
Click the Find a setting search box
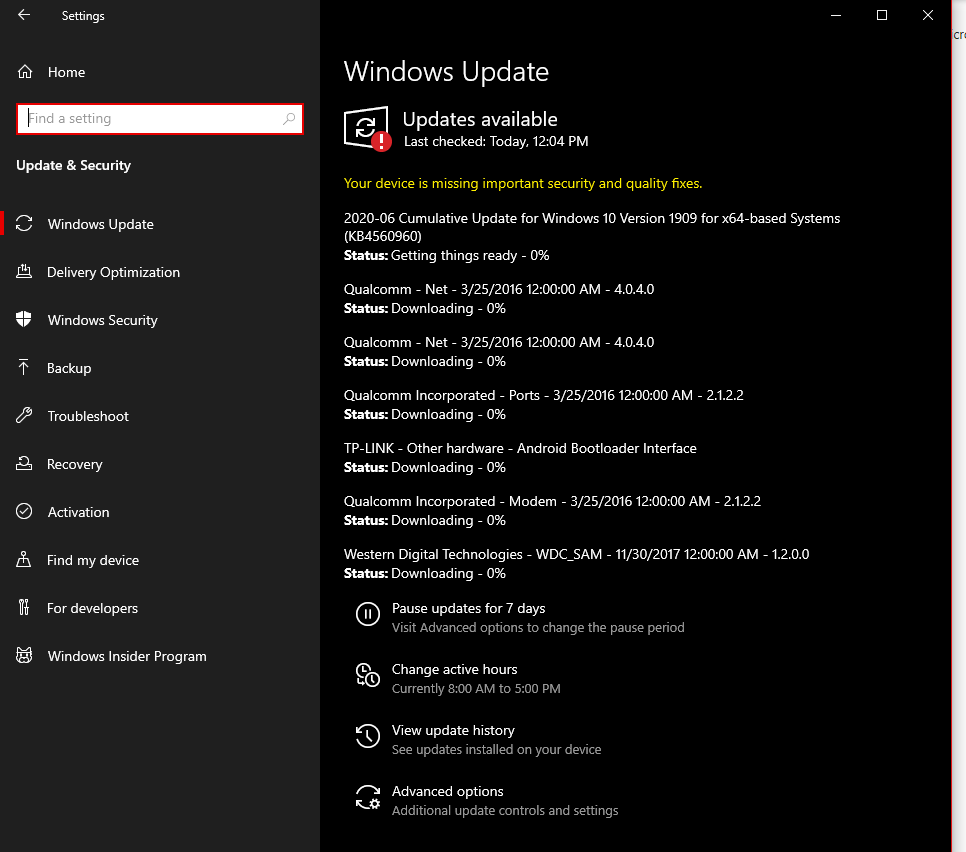point(160,118)
